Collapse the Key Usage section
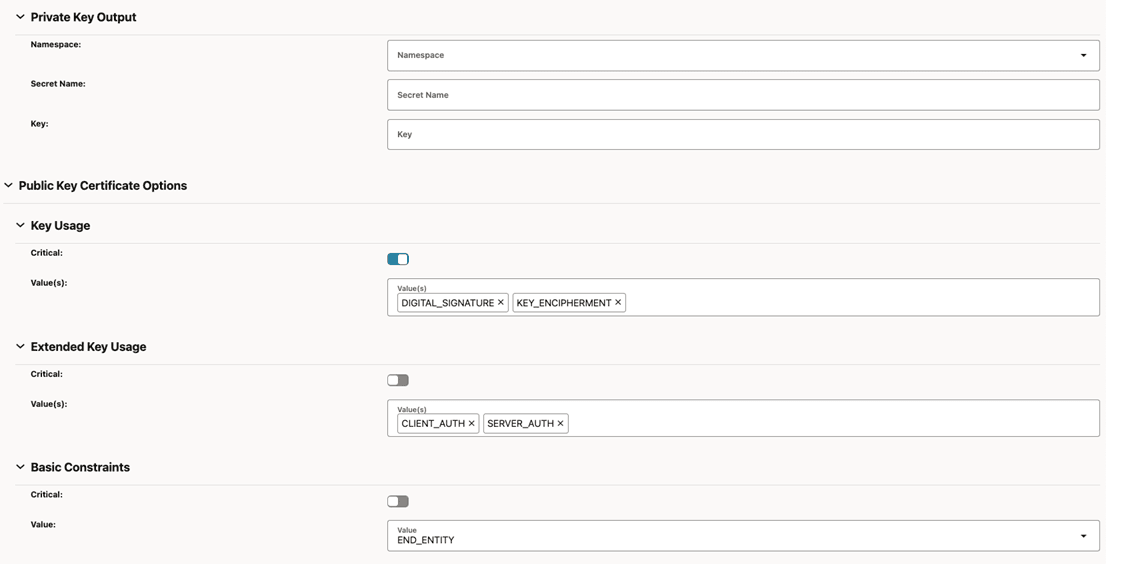 point(20,225)
